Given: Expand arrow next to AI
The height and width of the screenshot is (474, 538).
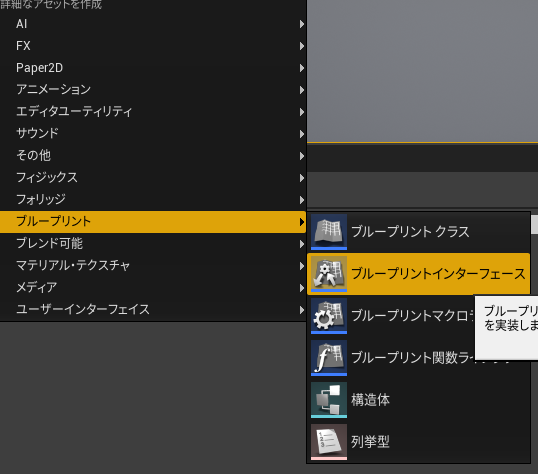Looking at the screenshot, I should [x=302, y=24].
